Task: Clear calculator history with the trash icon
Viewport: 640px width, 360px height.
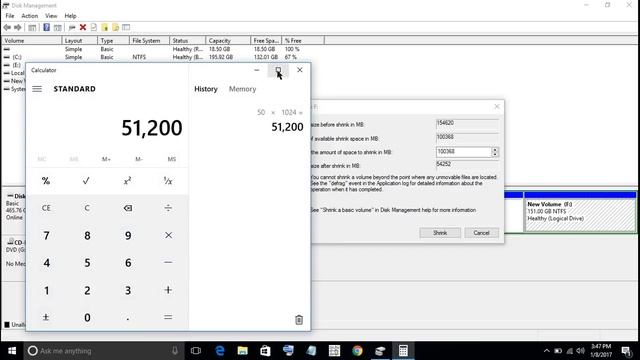Action: click(x=299, y=320)
